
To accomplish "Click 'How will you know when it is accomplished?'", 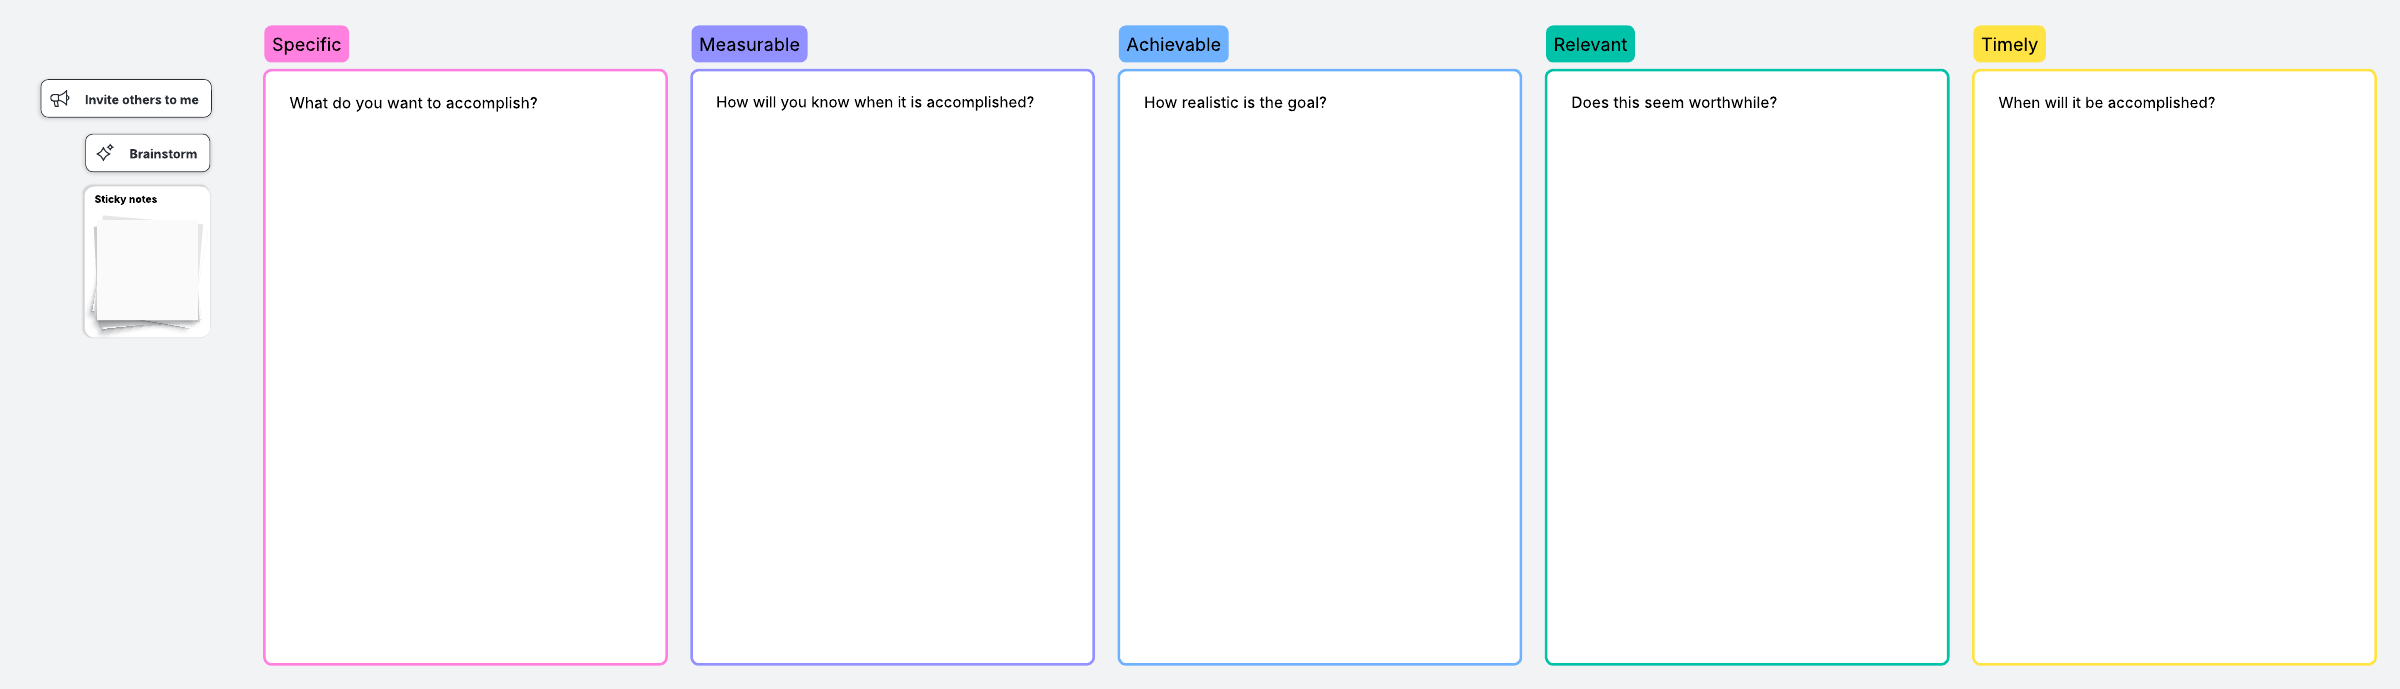I will (875, 102).
